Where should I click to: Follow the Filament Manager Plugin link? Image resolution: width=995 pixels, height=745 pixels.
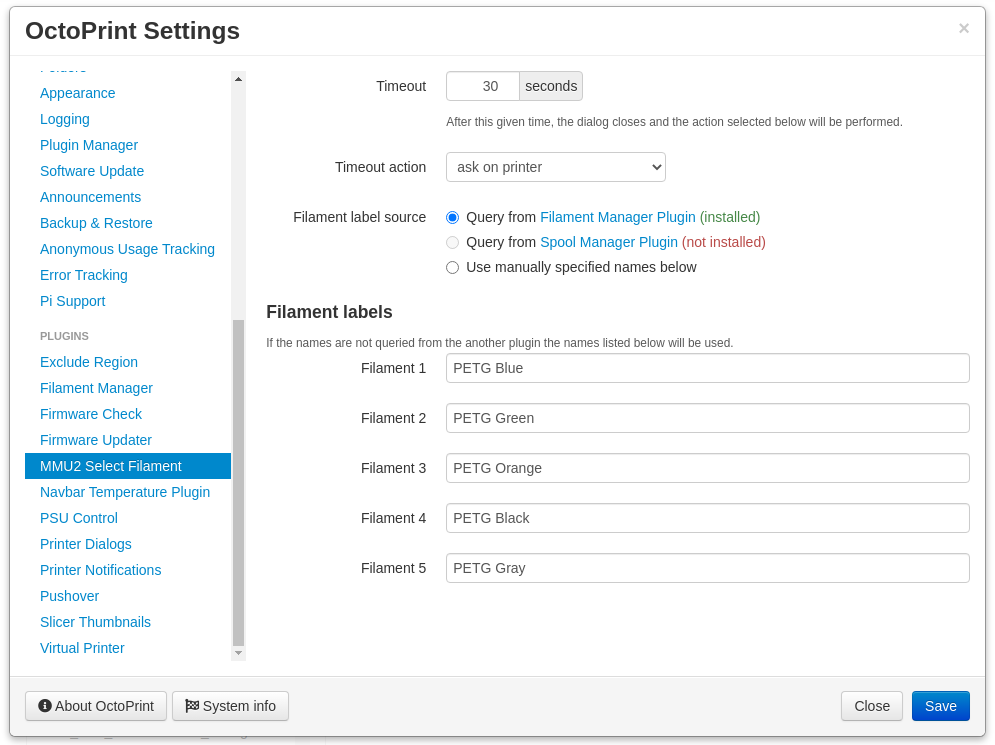[x=617, y=218]
